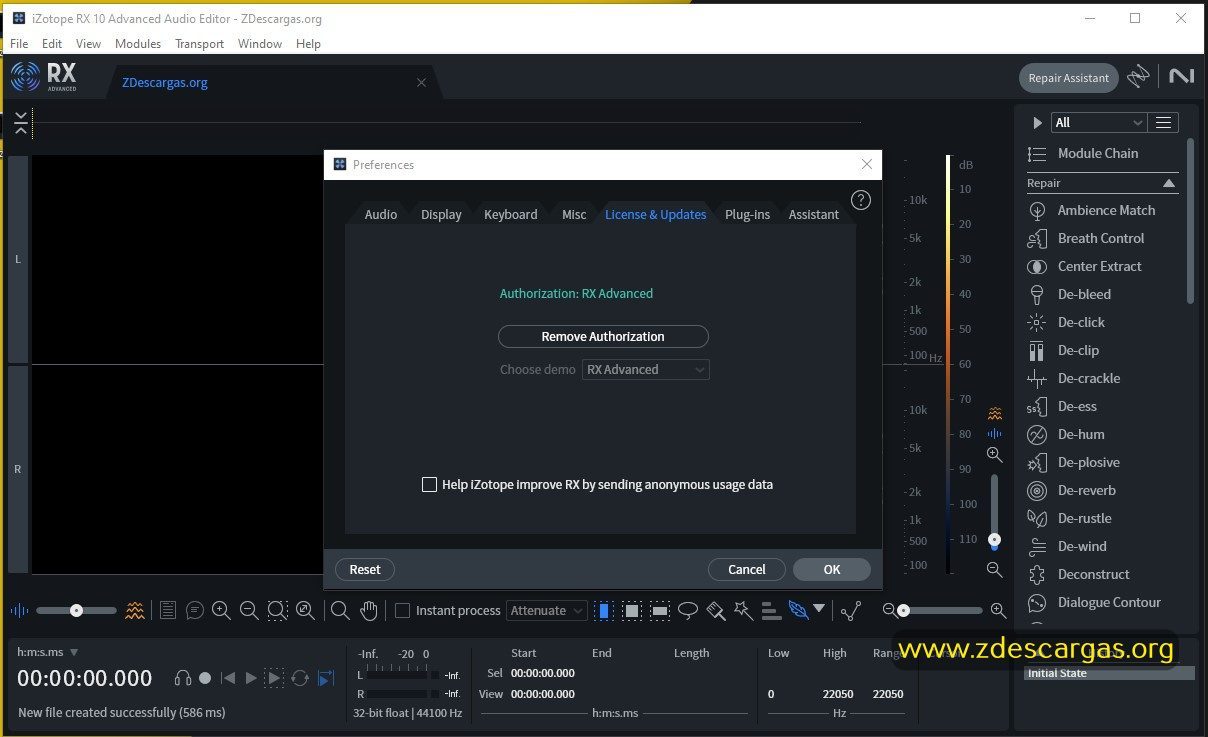The image size is (1208, 737).
Task: Select the Frequency selection tool
Action: point(660,610)
